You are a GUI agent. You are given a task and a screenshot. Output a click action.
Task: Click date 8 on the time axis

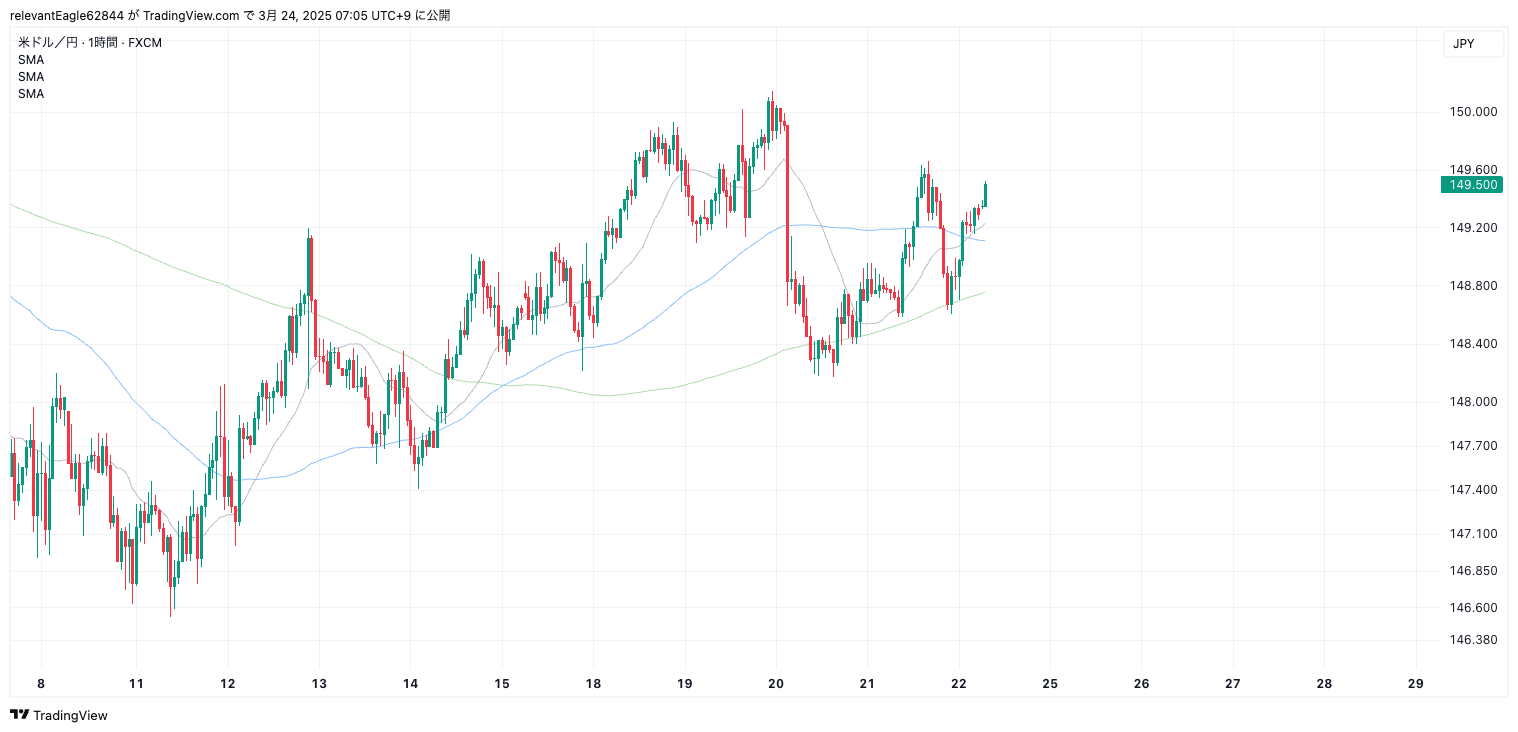41,684
